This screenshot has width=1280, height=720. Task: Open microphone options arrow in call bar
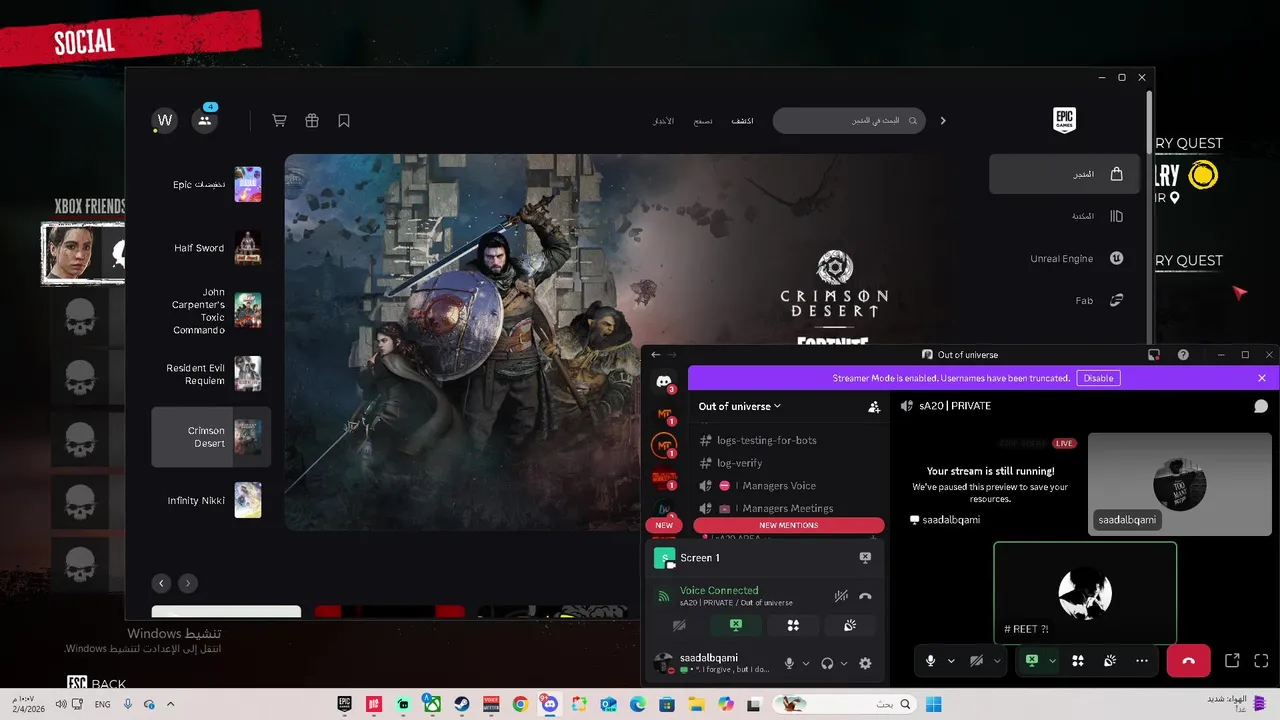point(951,661)
